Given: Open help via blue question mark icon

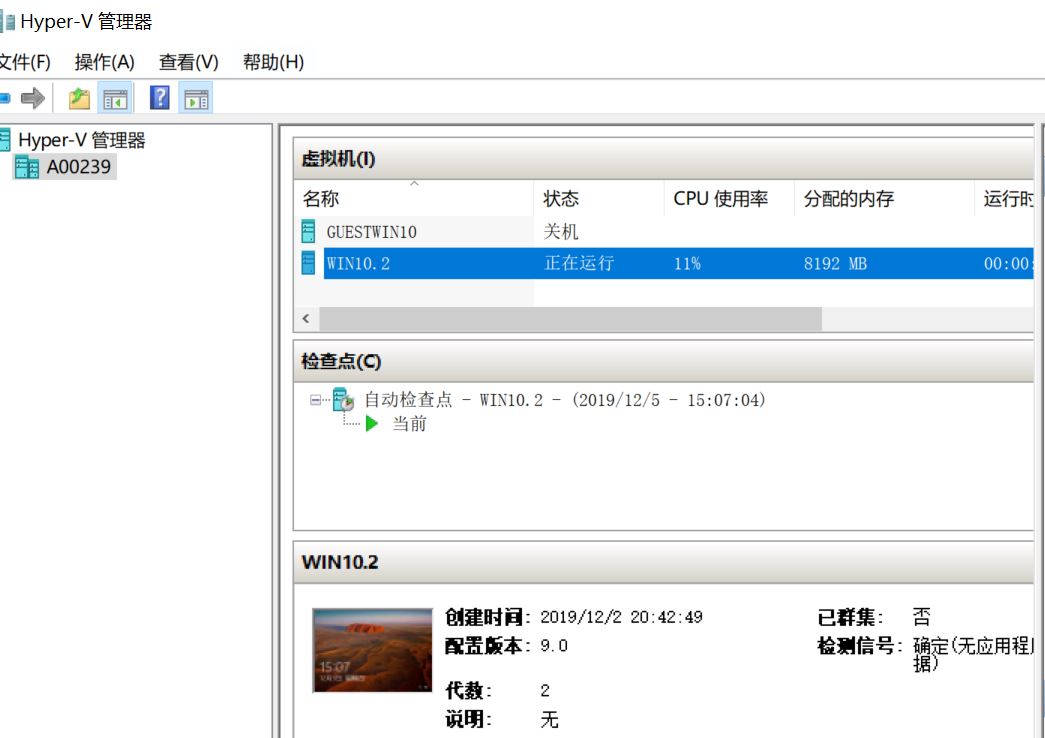Looking at the screenshot, I should click(160, 98).
